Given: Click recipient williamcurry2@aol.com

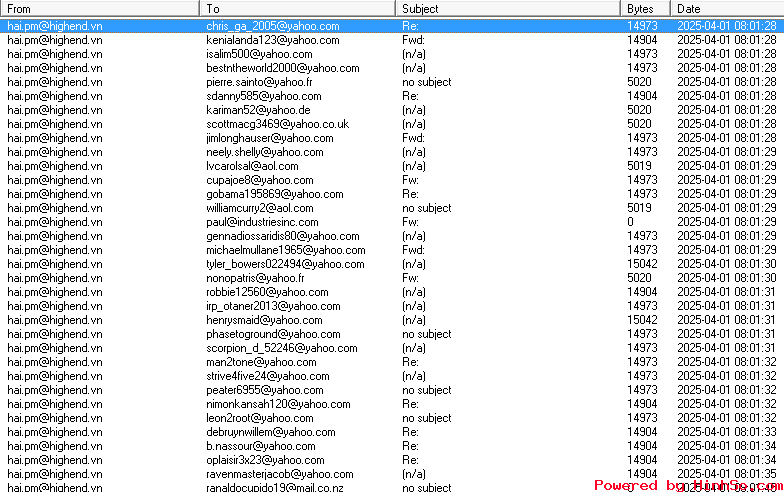Looking at the screenshot, I should (x=260, y=208).
